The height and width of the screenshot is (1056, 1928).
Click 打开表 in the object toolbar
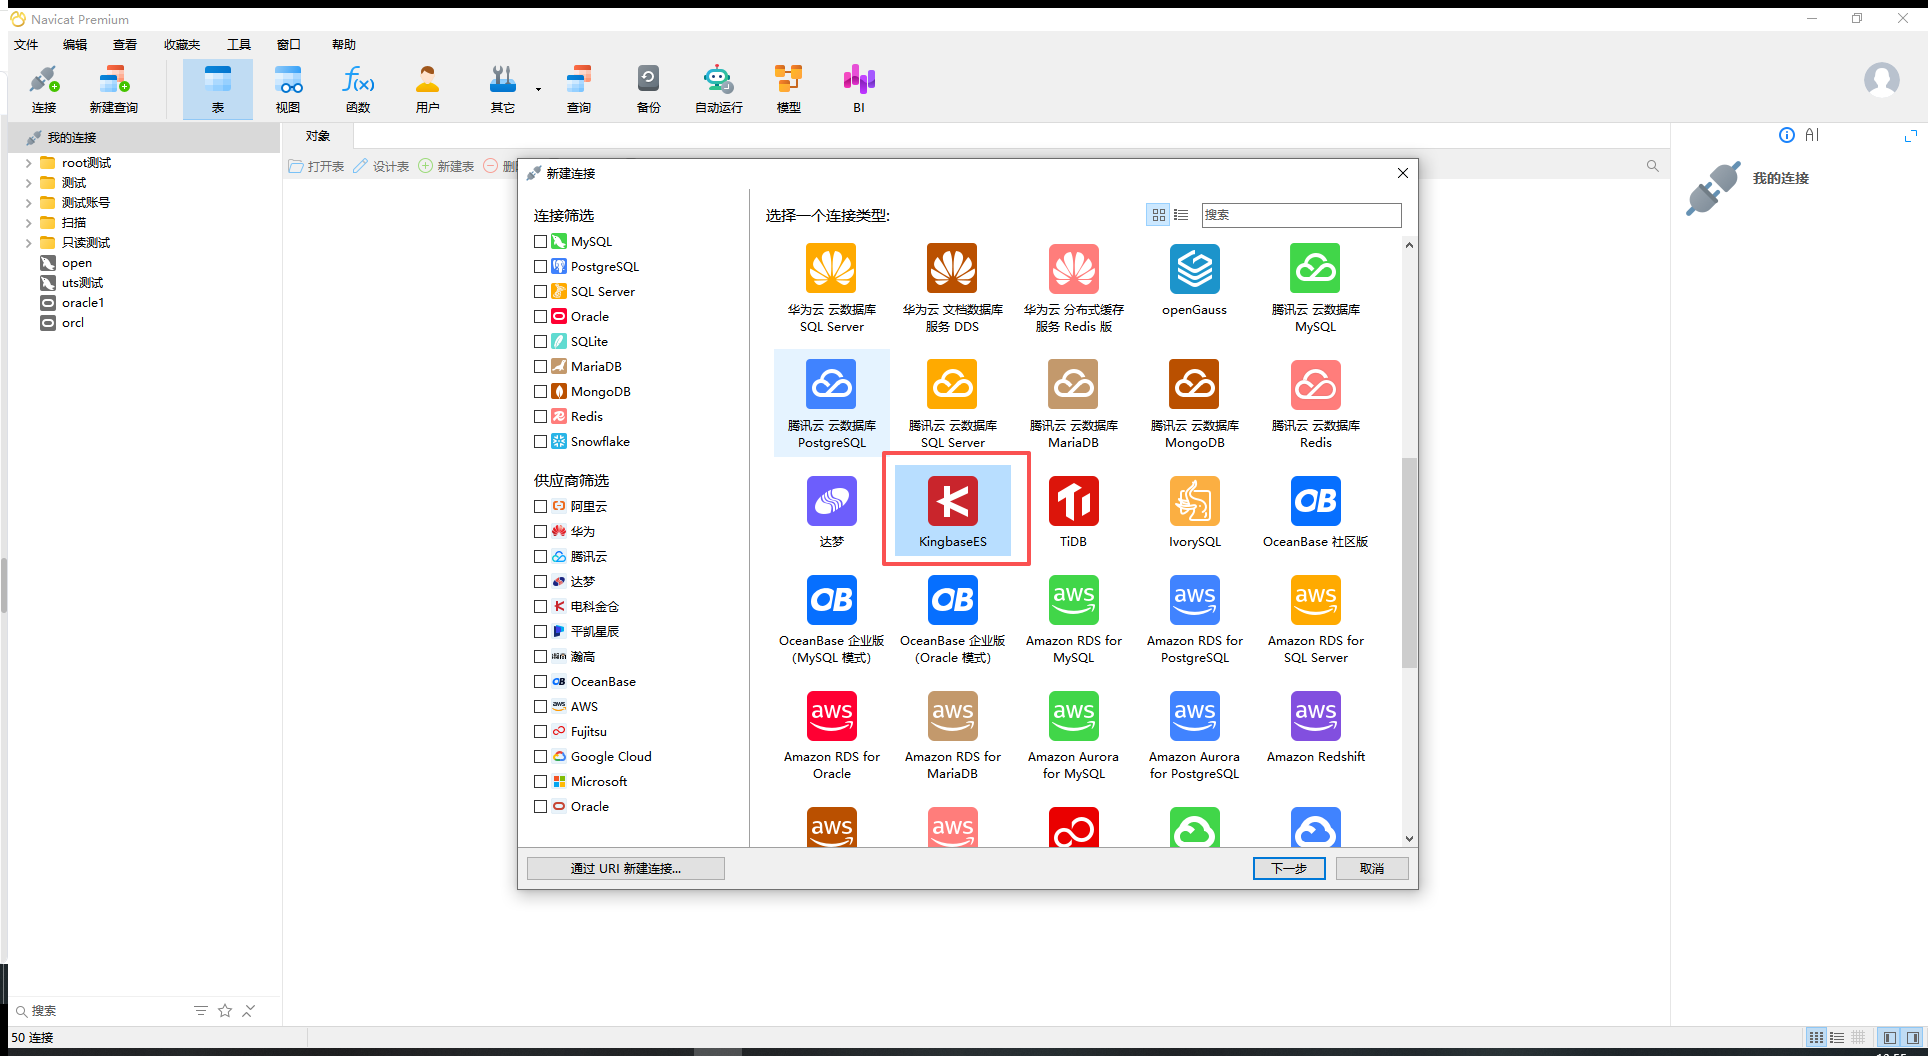coord(316,166)
